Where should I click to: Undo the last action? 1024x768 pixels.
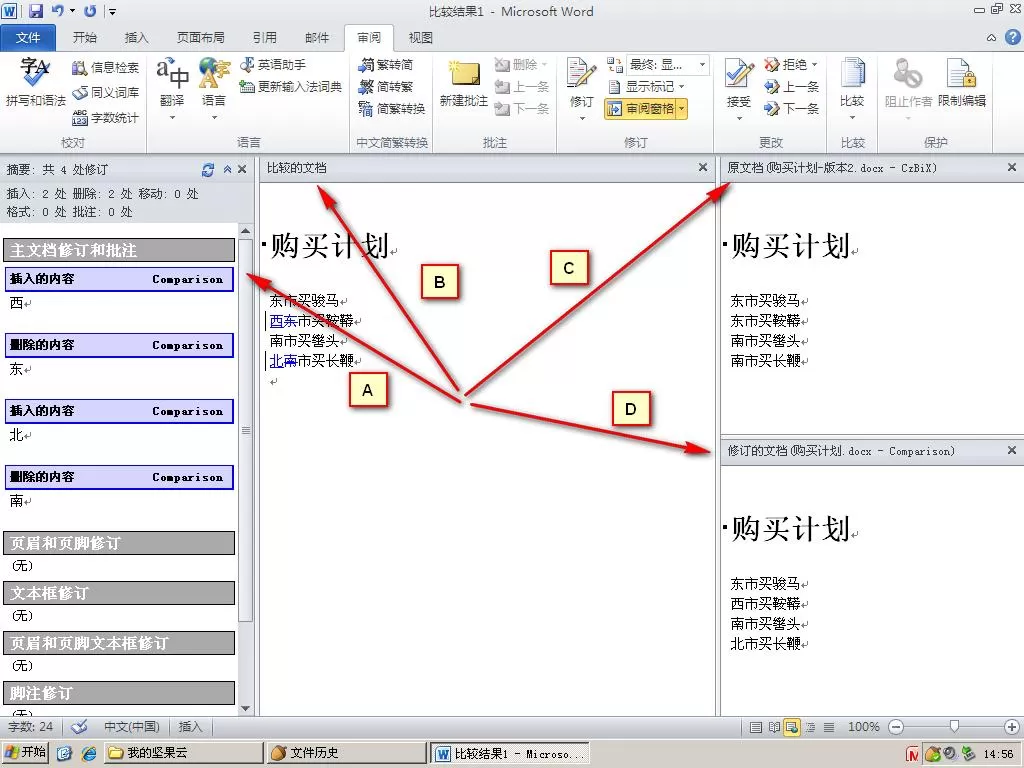coord(57,10)
